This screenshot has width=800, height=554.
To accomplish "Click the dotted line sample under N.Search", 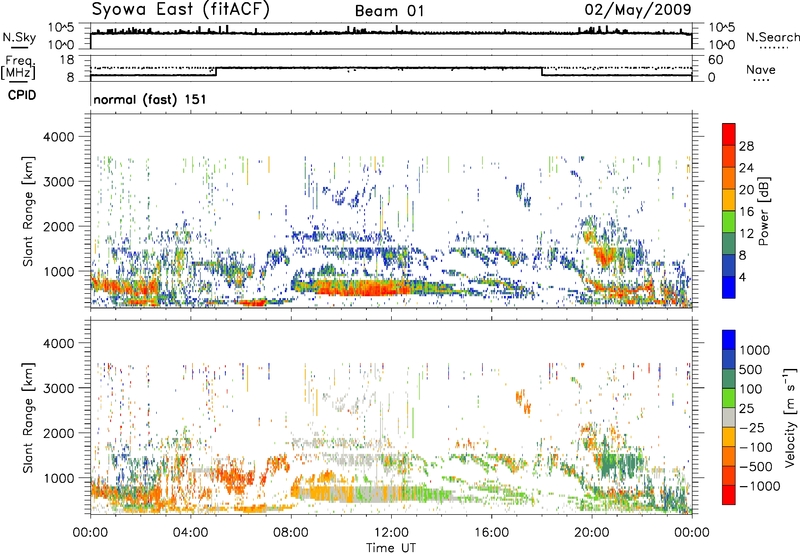I will tap(773, 48).
